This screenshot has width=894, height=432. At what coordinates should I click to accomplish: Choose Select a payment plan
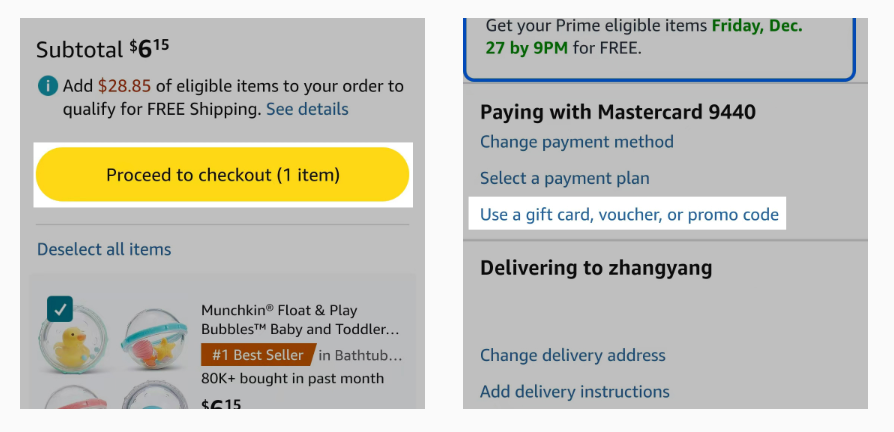565,178
